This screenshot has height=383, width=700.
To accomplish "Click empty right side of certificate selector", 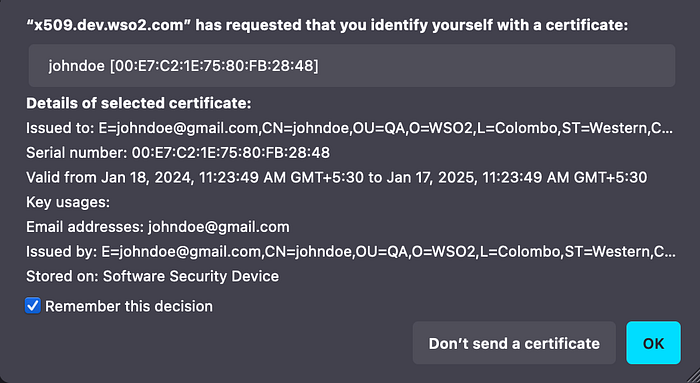I will [x=496, y=66].
